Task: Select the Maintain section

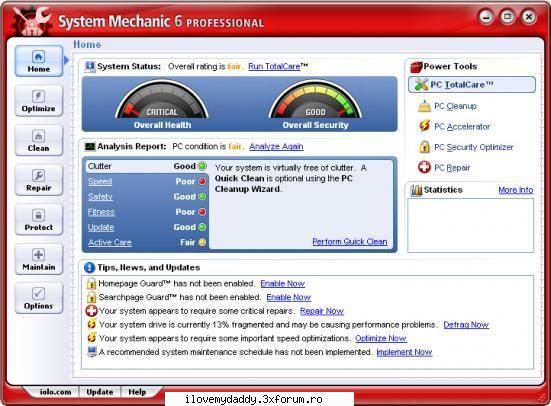Action: (x=39, y=259)
